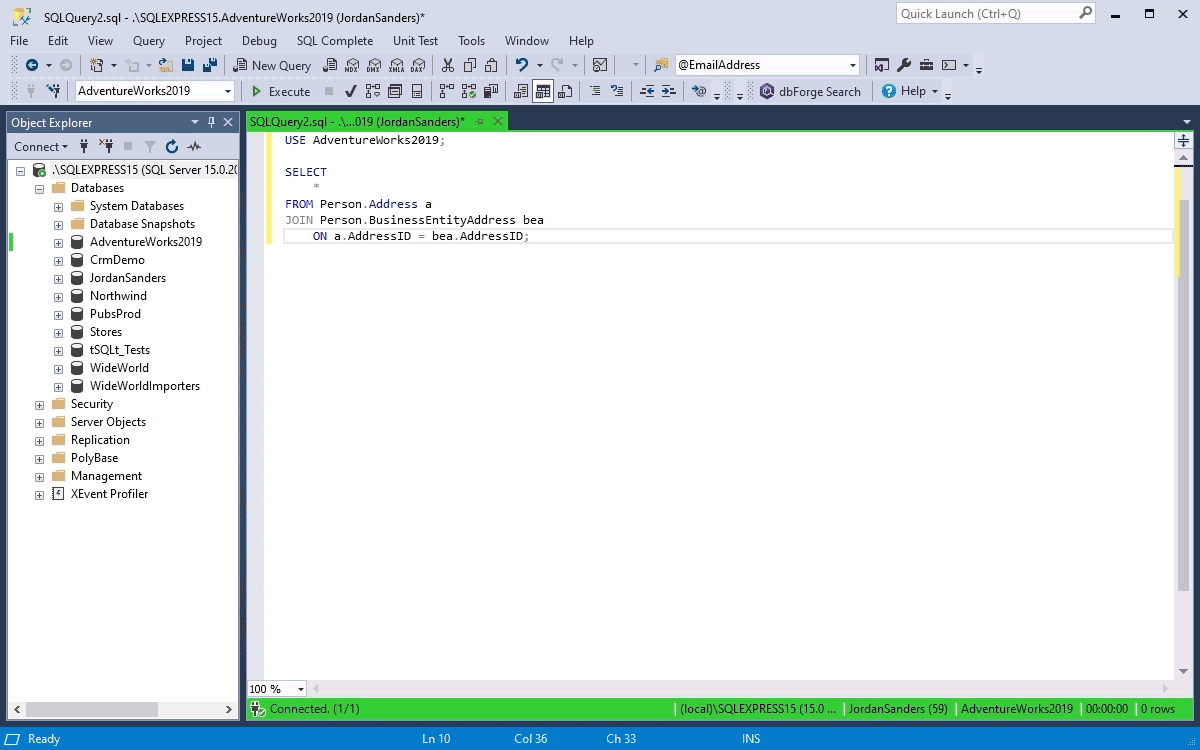Click the Parse query checkmark icon
1200x750 pixels.
click(x=350, y=91)
